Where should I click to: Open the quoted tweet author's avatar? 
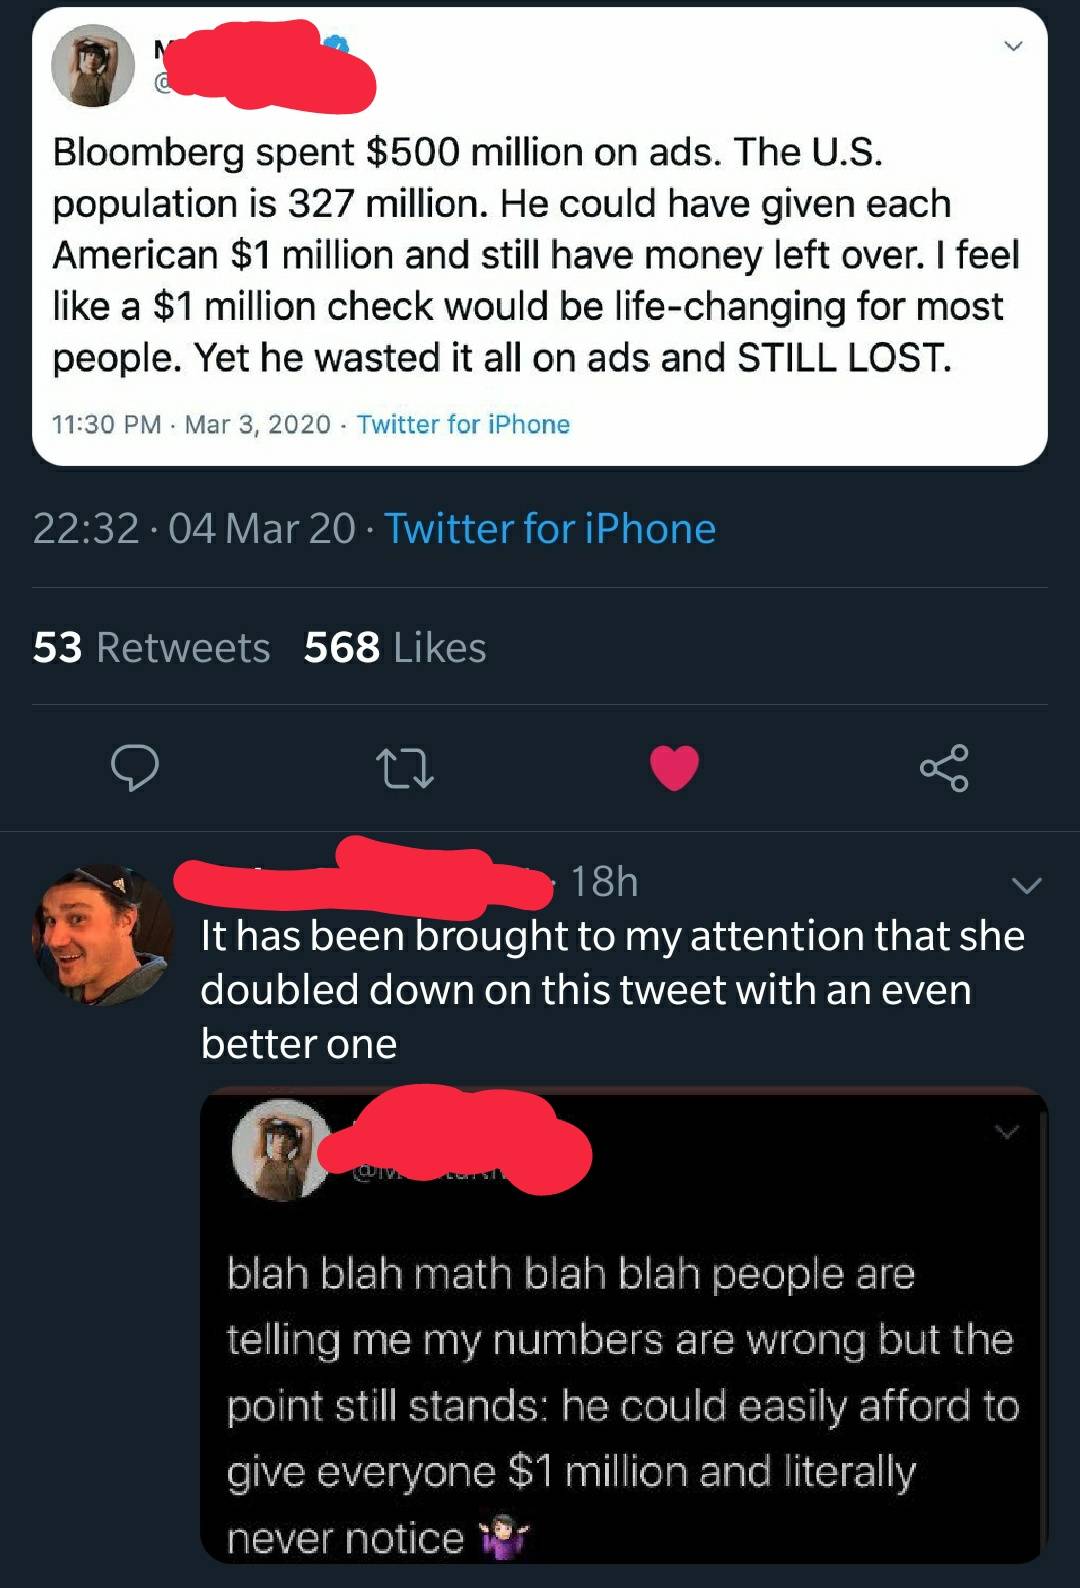(93, 66)
